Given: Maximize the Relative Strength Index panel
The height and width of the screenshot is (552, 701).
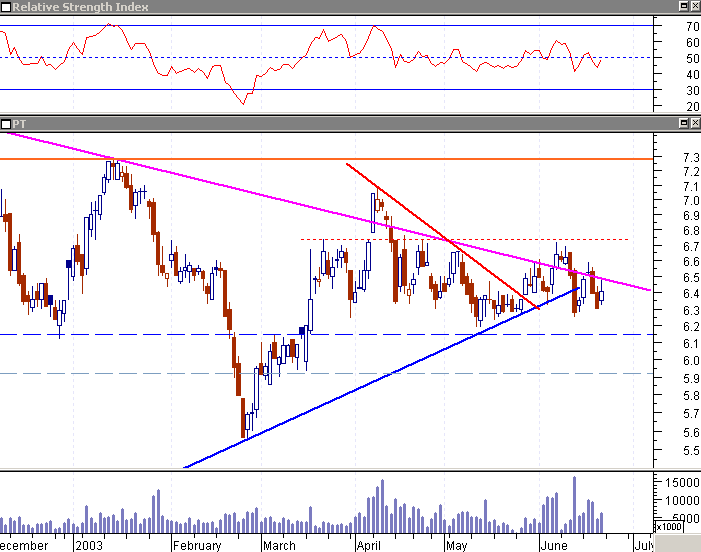Looking at the screenshot, I should [684, 6].
